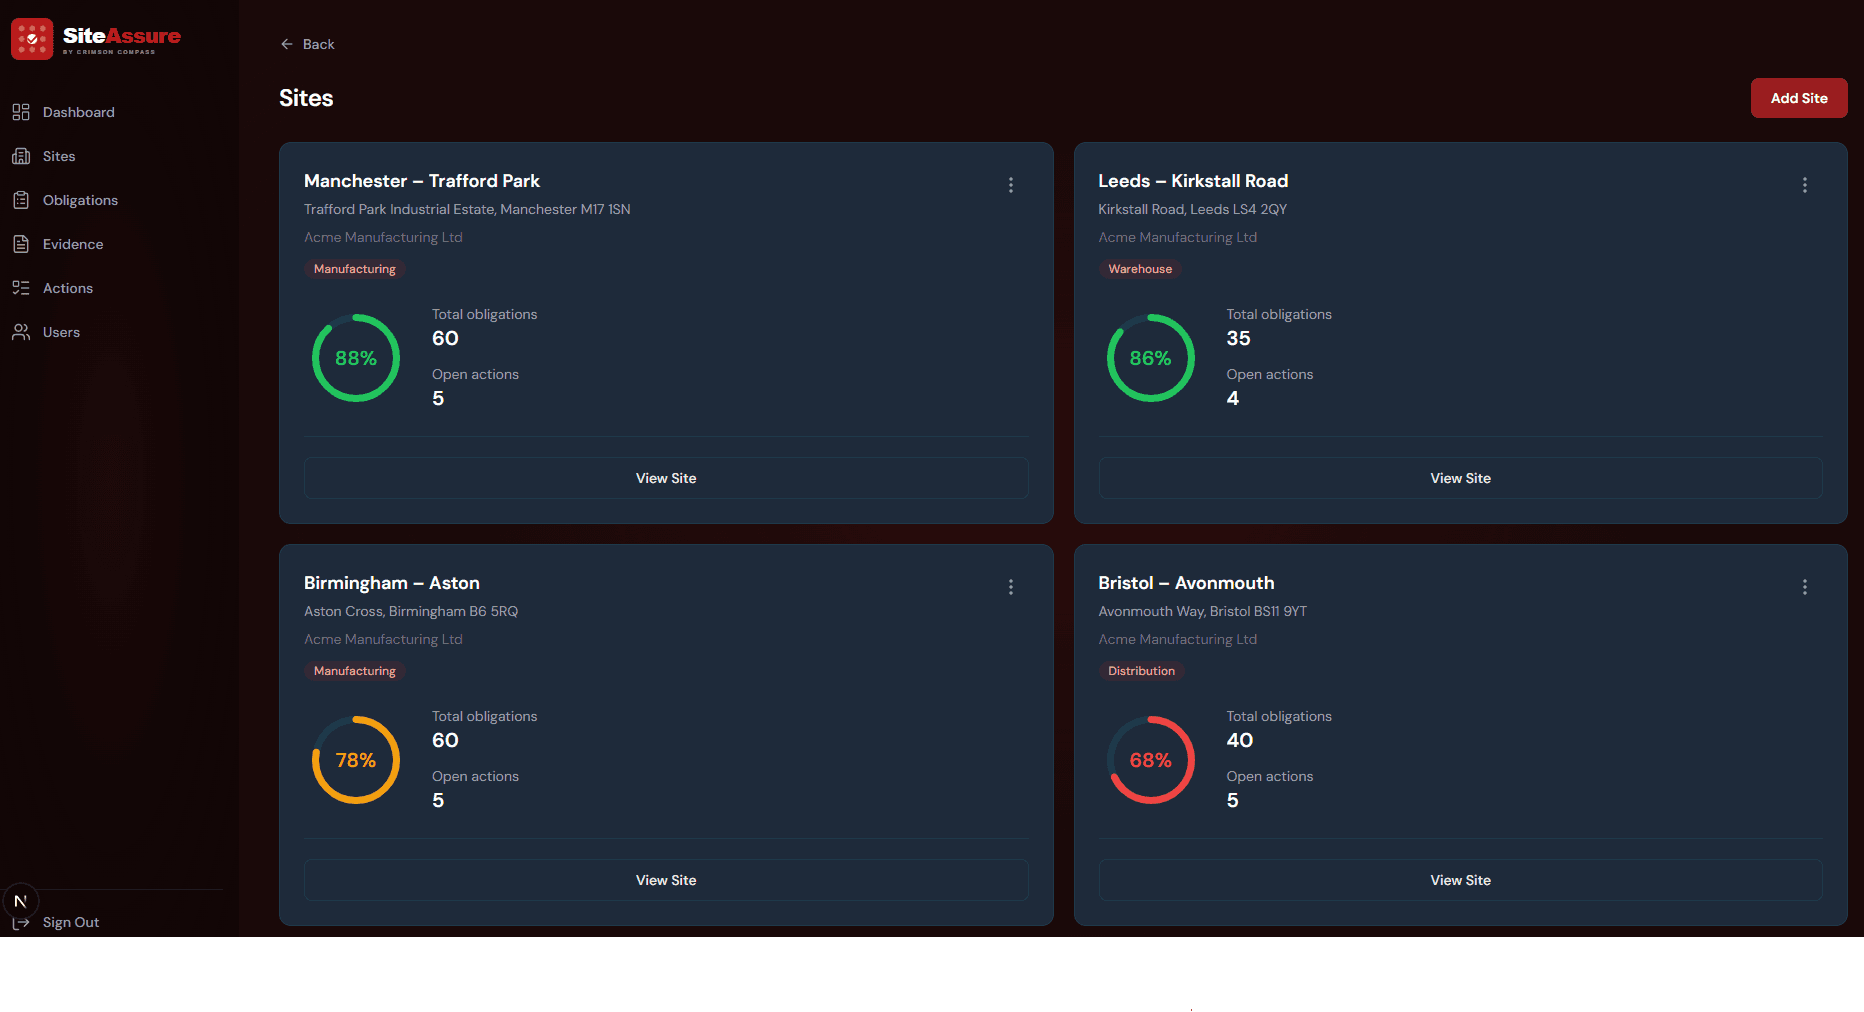Click the 68% compliance ring for Bristol

pyautogui.click(x=1150, y=760)
